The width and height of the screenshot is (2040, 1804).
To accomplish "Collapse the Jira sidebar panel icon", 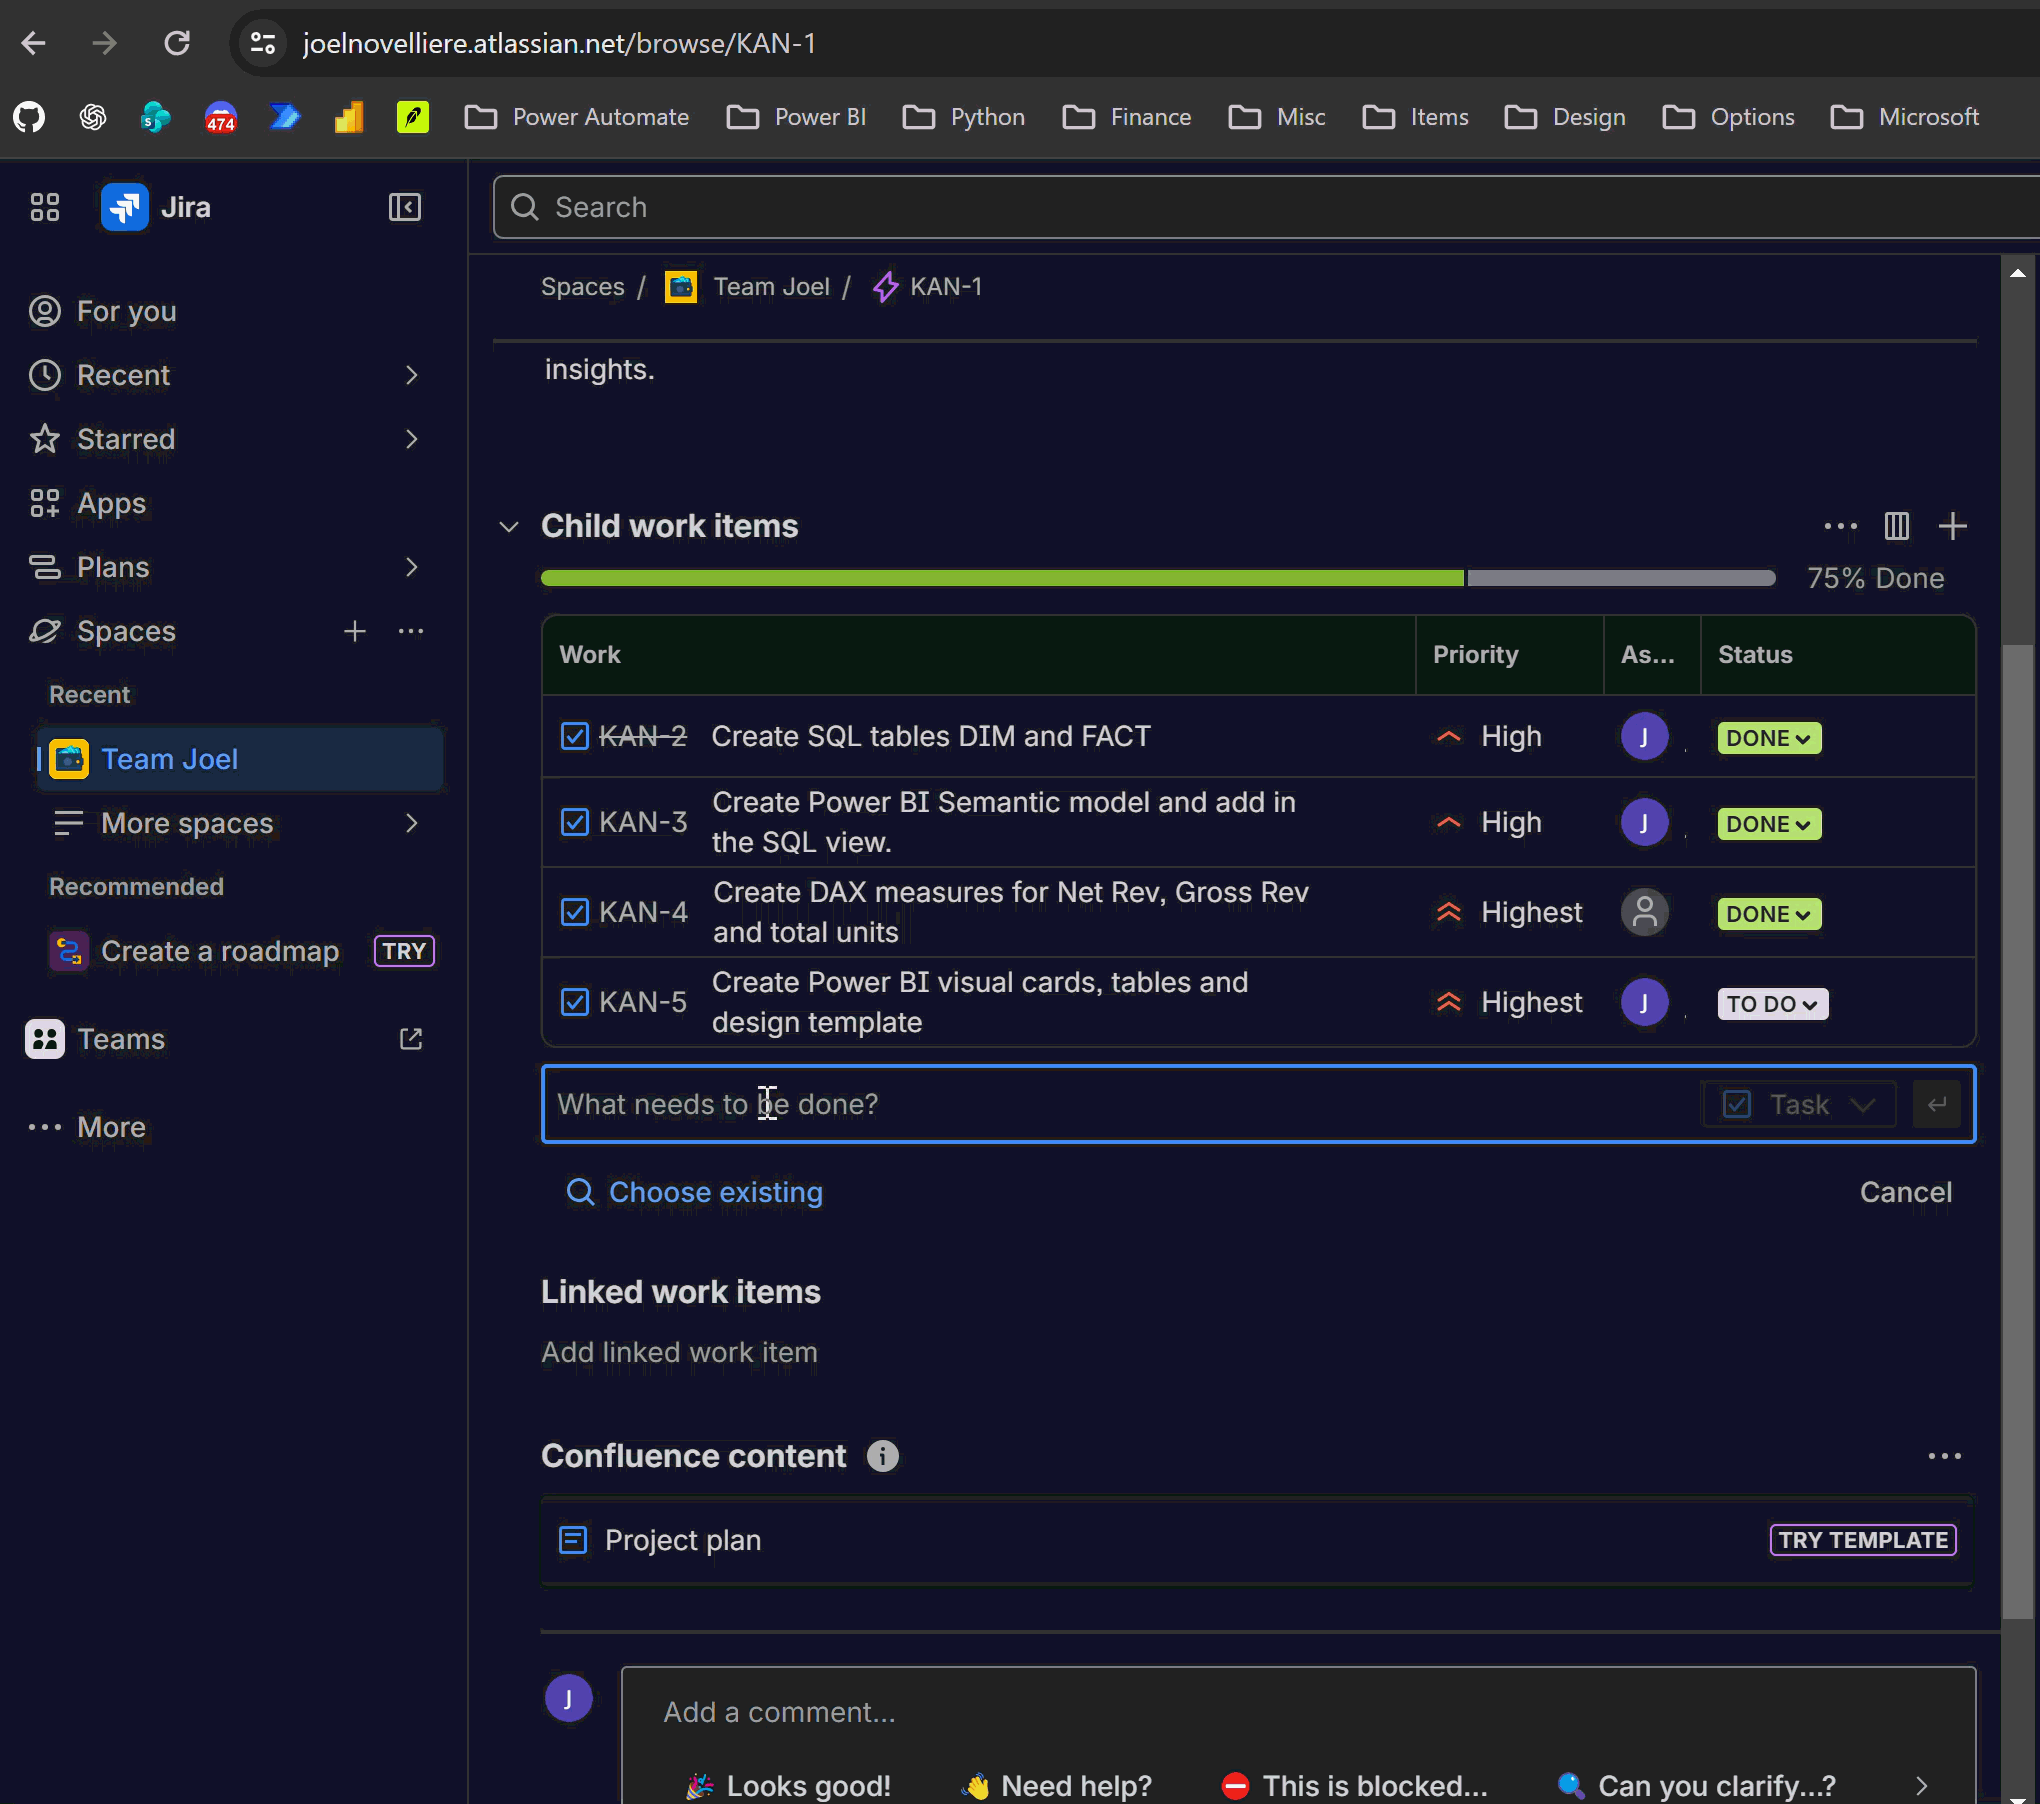I will (404, 207).
